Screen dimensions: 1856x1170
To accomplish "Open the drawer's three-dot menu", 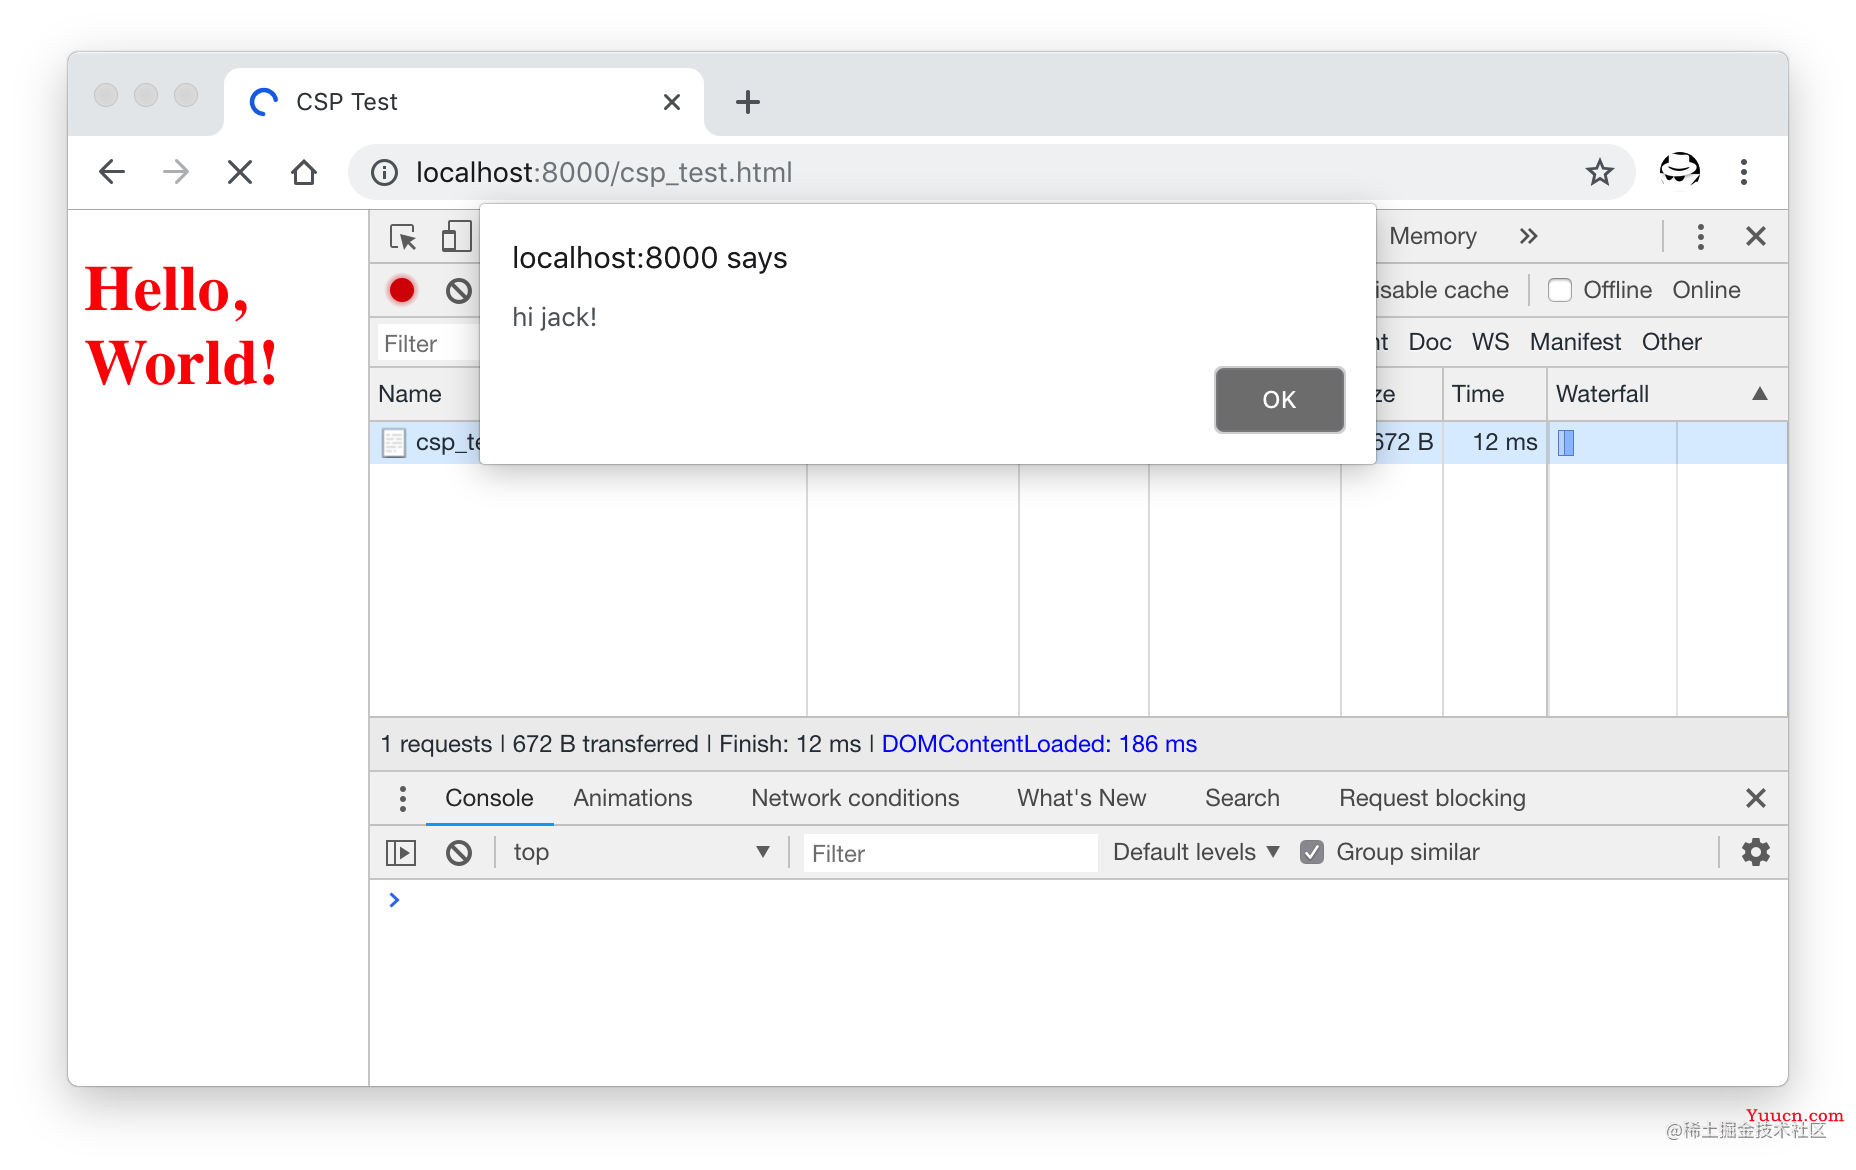I will coord(403,798).
